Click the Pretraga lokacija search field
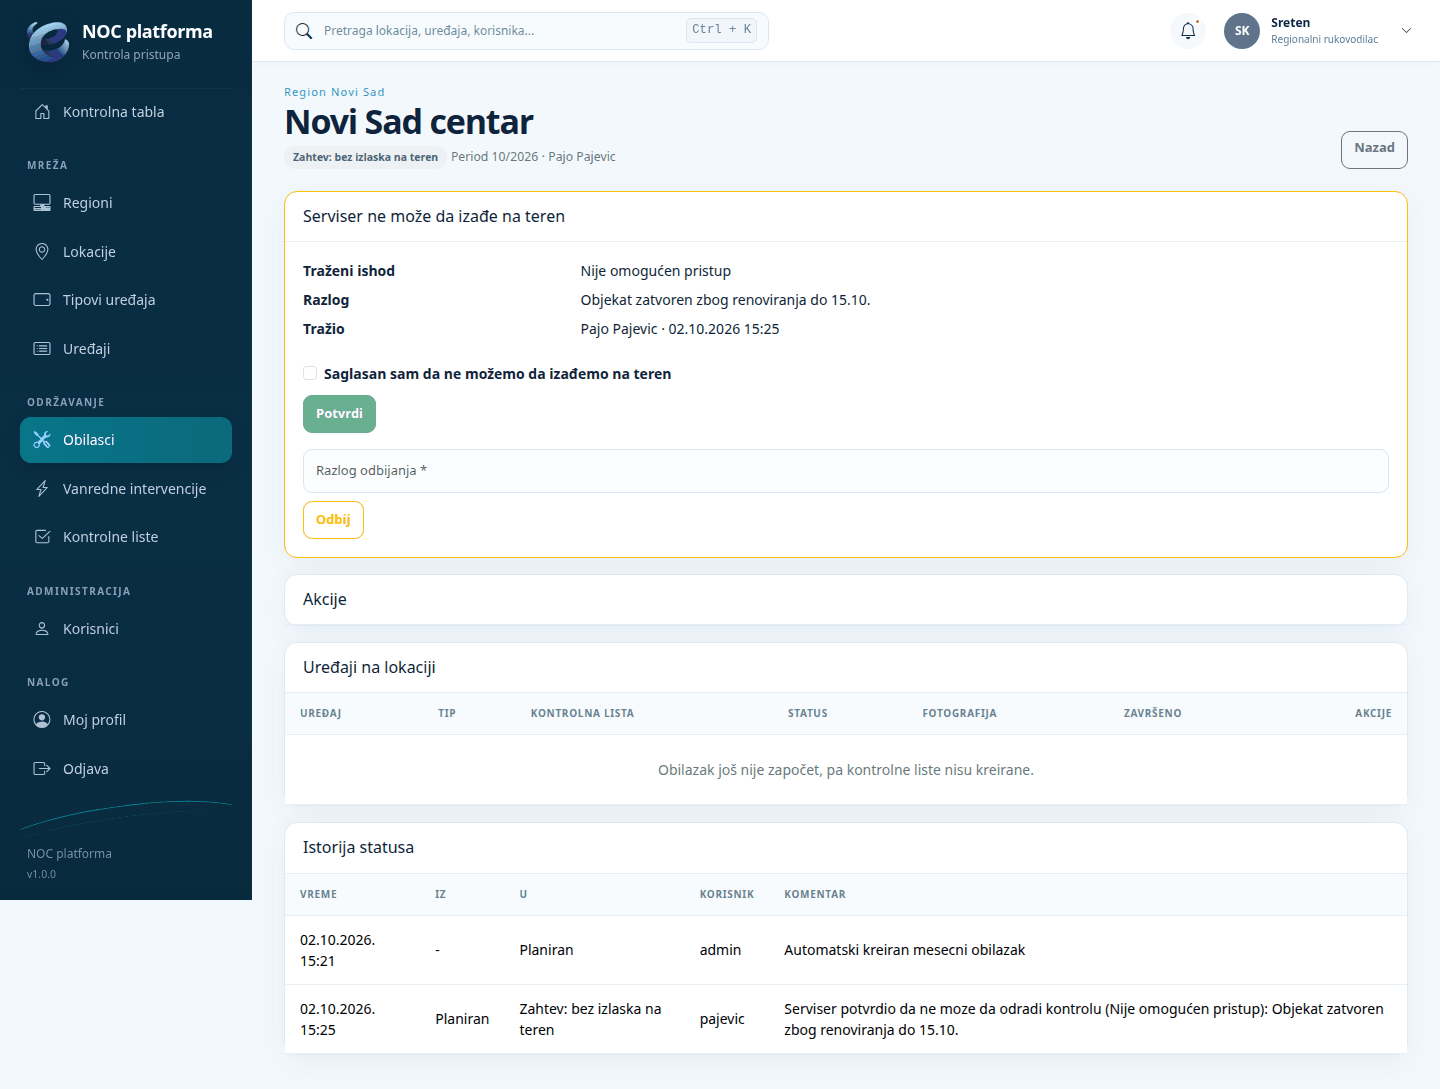 526,31
